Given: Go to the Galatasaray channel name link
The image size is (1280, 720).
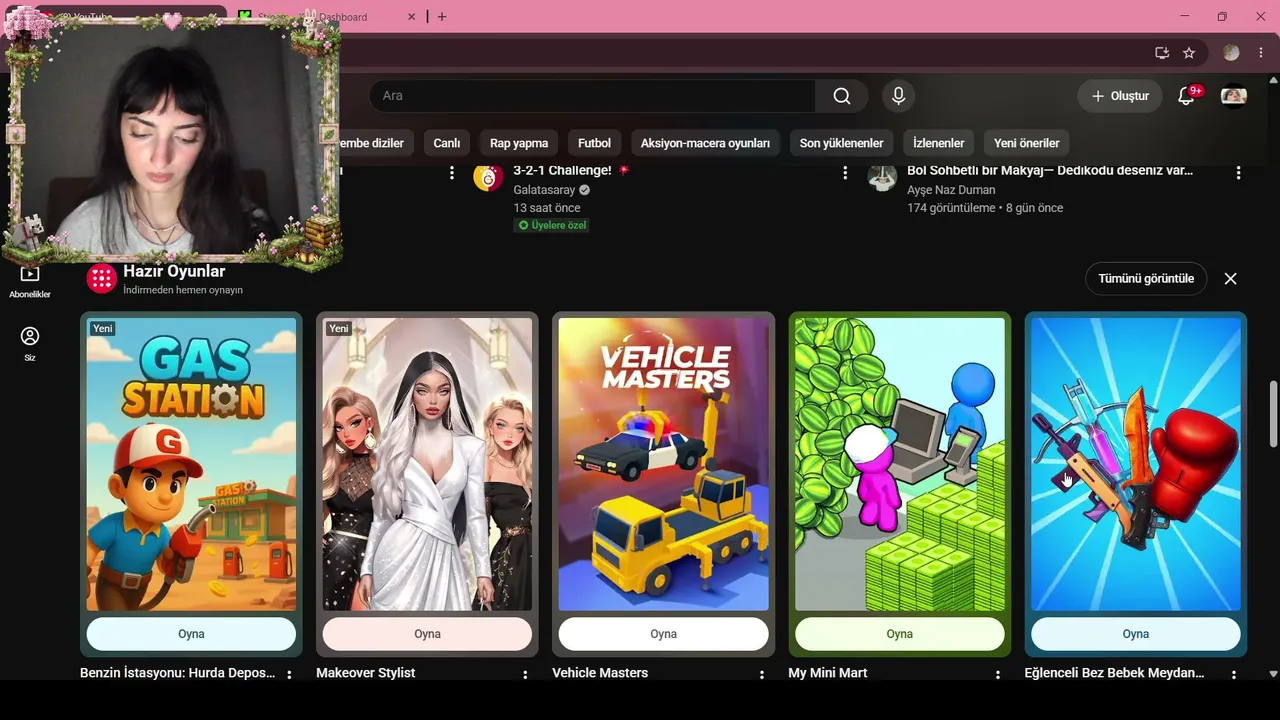Looking at the screenshot, I should point(544,189).
